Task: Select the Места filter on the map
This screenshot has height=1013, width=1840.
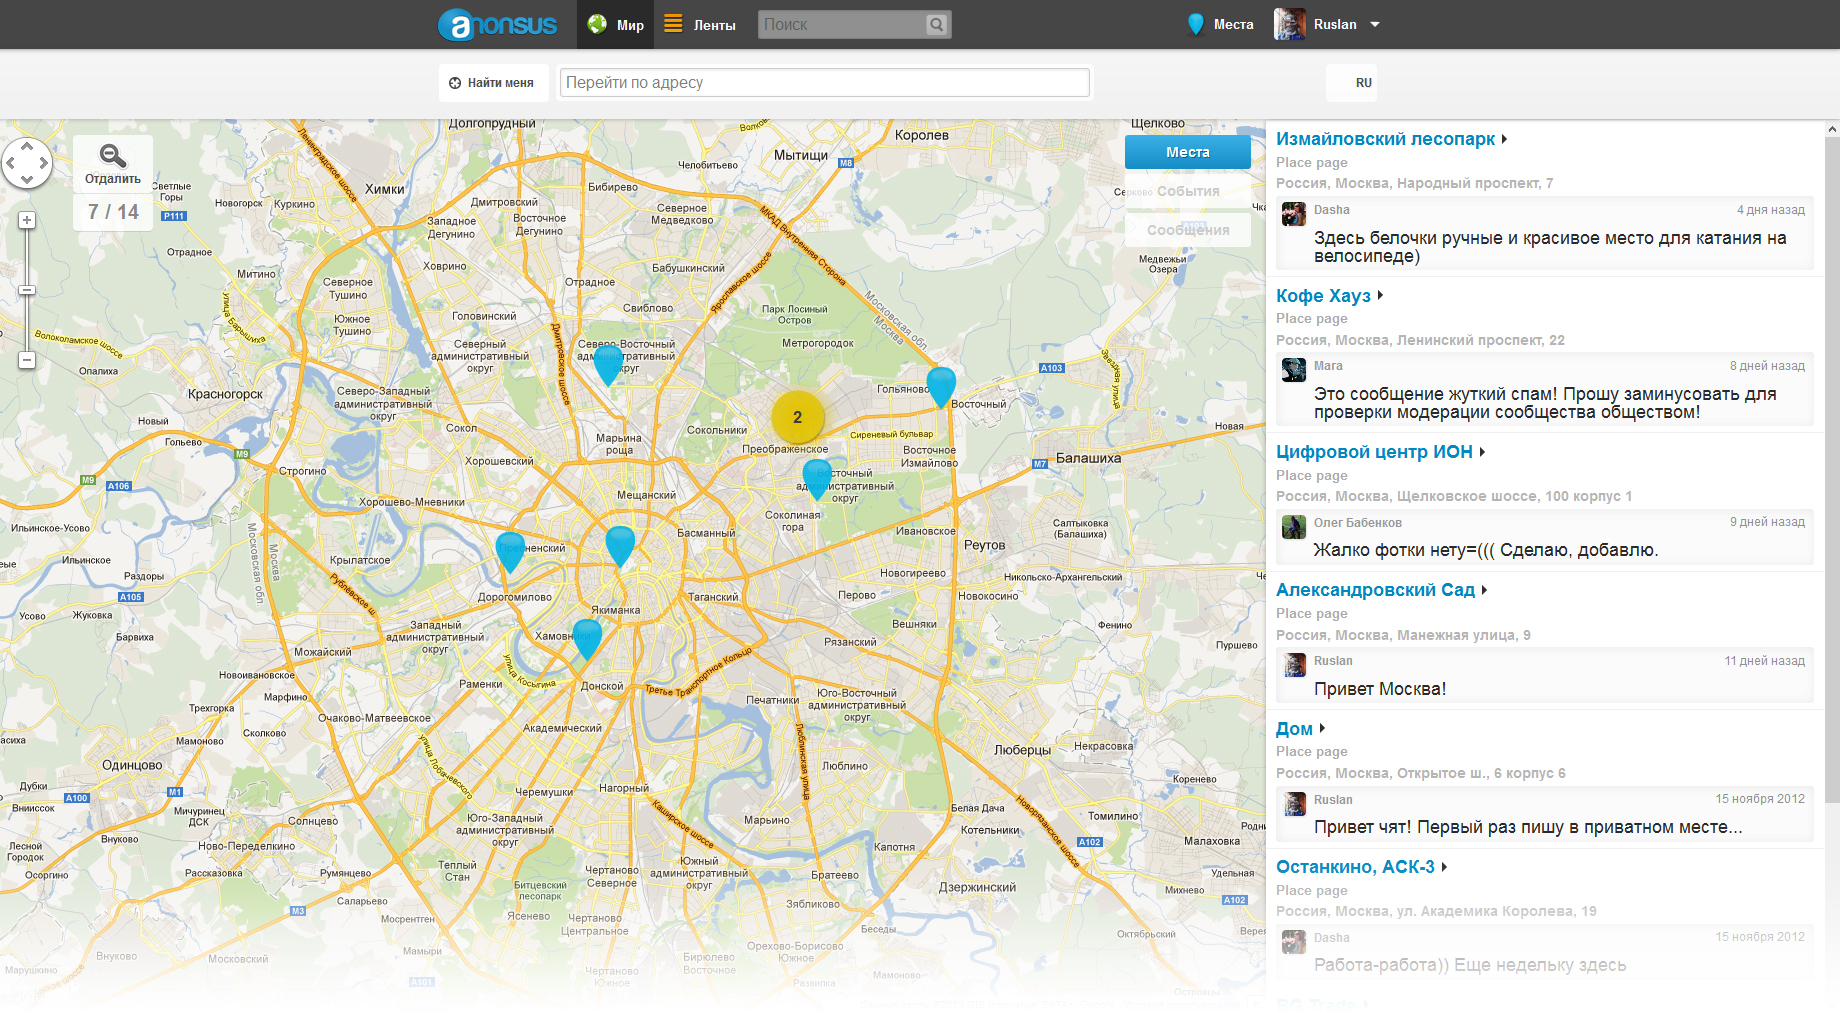Action: point(1187,152)
